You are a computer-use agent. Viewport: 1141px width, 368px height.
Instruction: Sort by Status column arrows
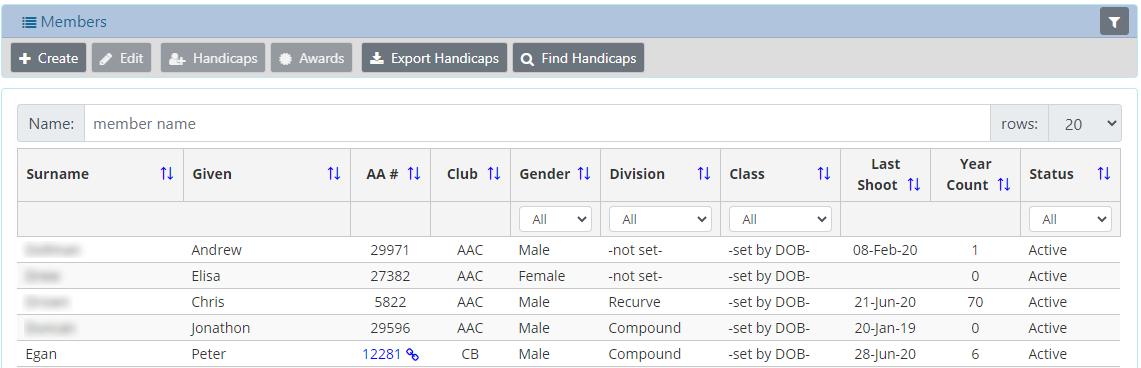point(1104,174)
